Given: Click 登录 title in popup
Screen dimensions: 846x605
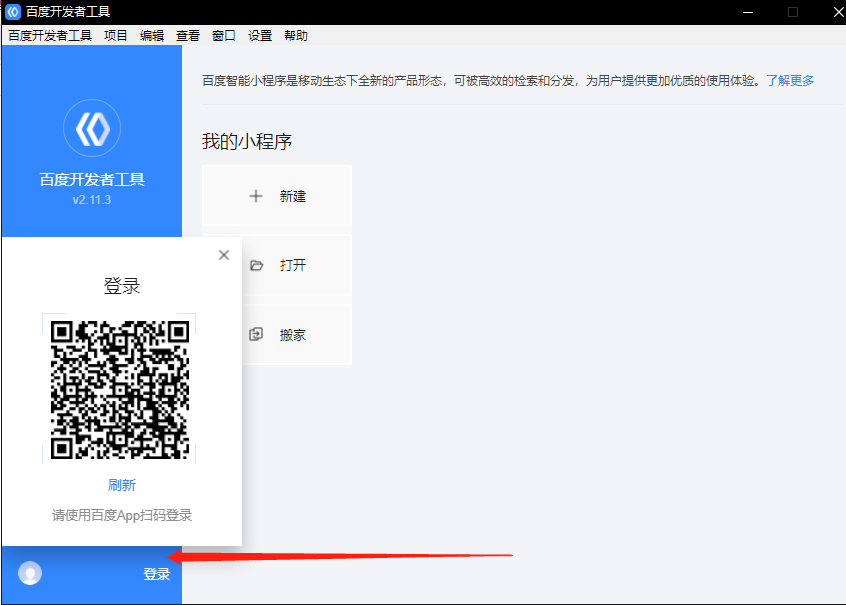Looking at the screenshot, I should [x=122, y=285].
